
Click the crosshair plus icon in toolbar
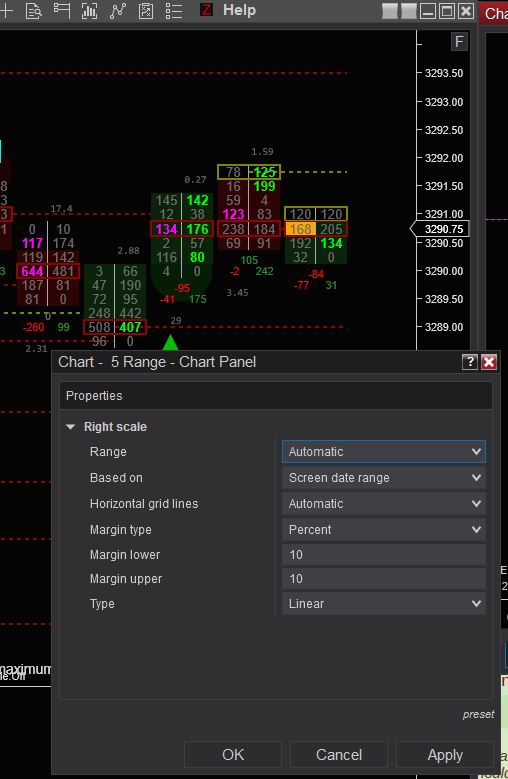click(x=6, y=10)
